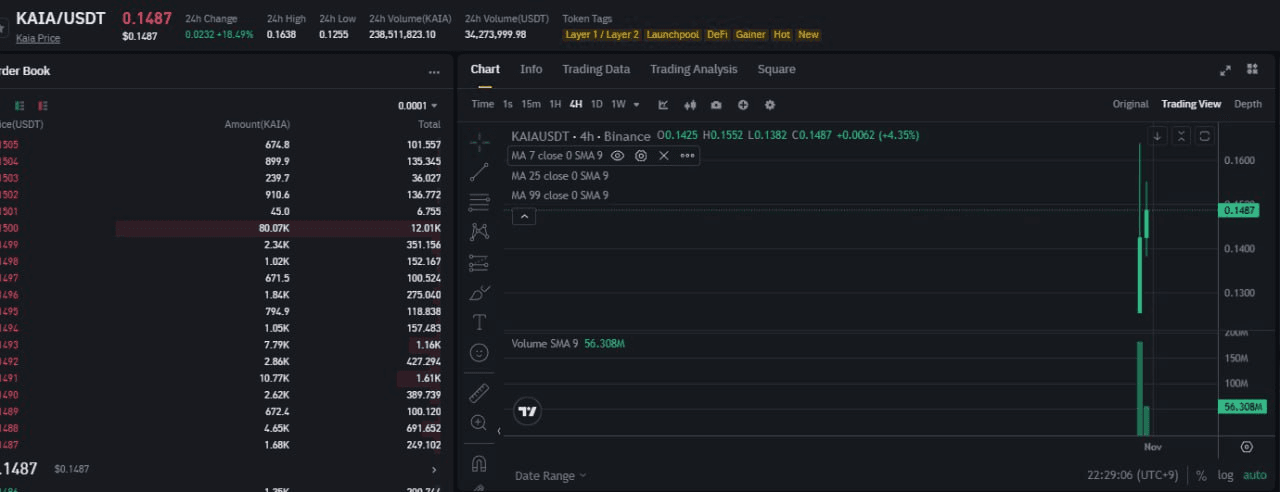Open the Kaia Price link
The image size is (1280, 492).
(38, 38)
